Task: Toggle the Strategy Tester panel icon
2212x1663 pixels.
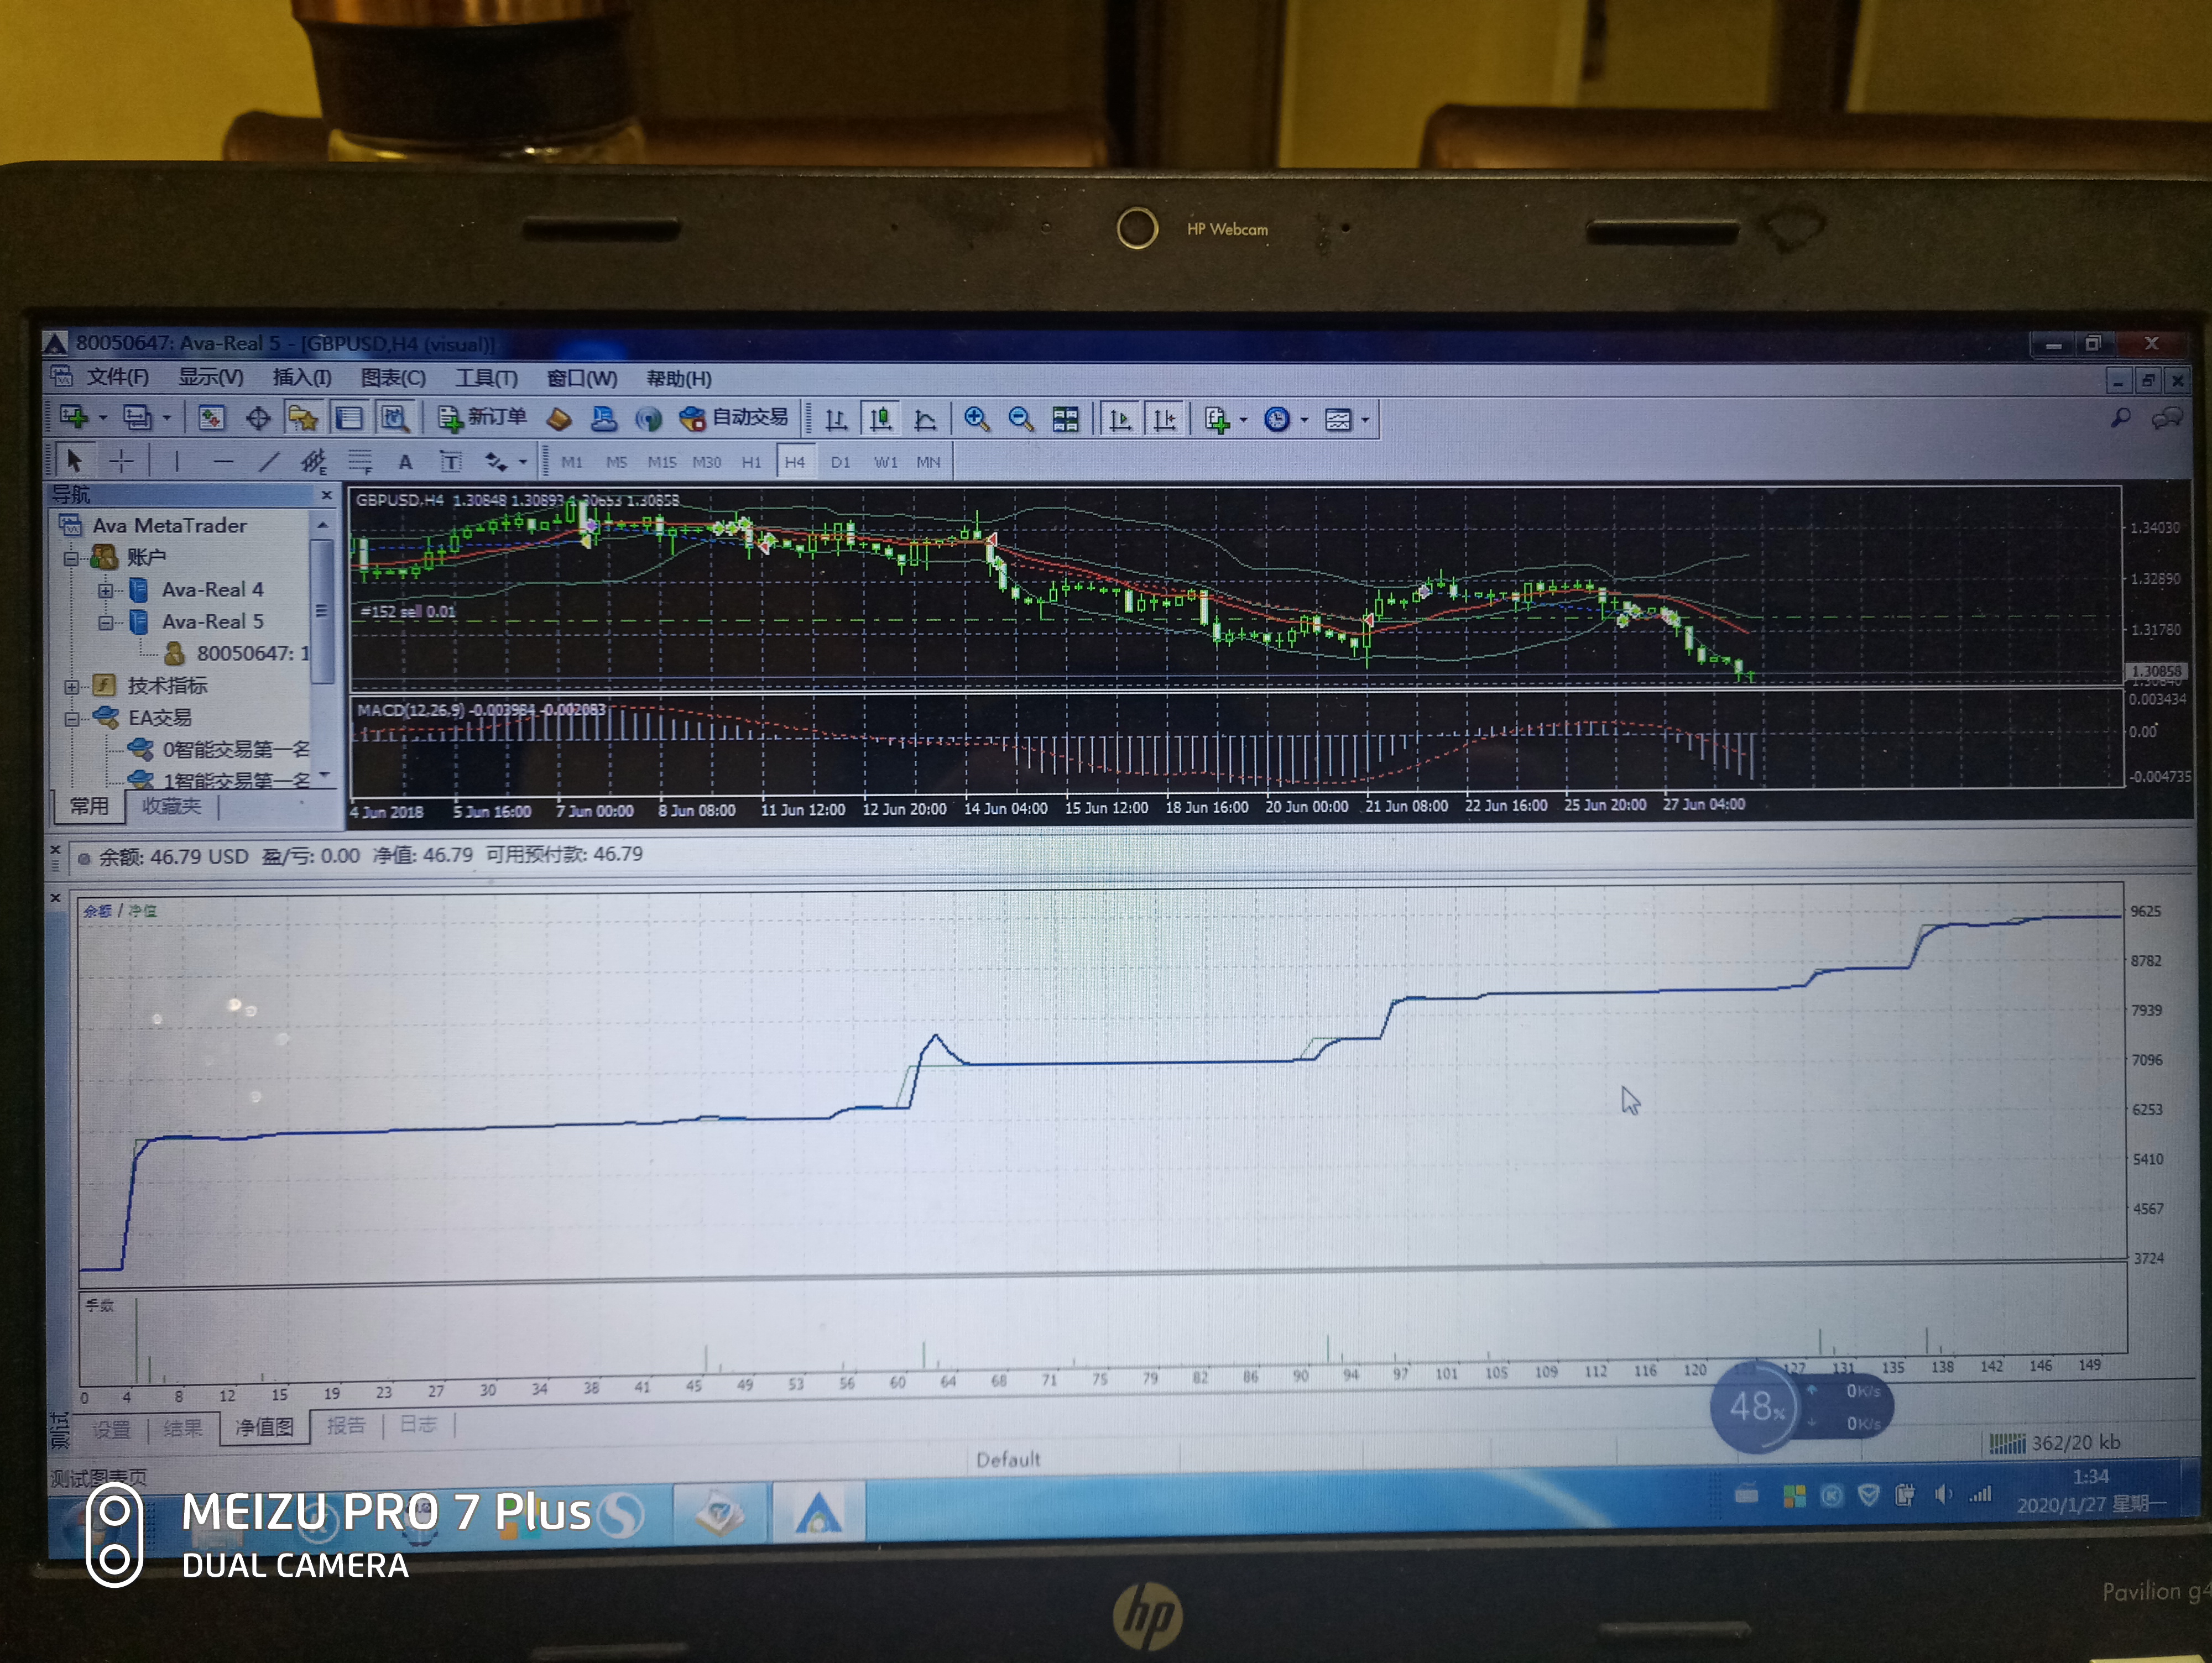Action: (395, 418)
